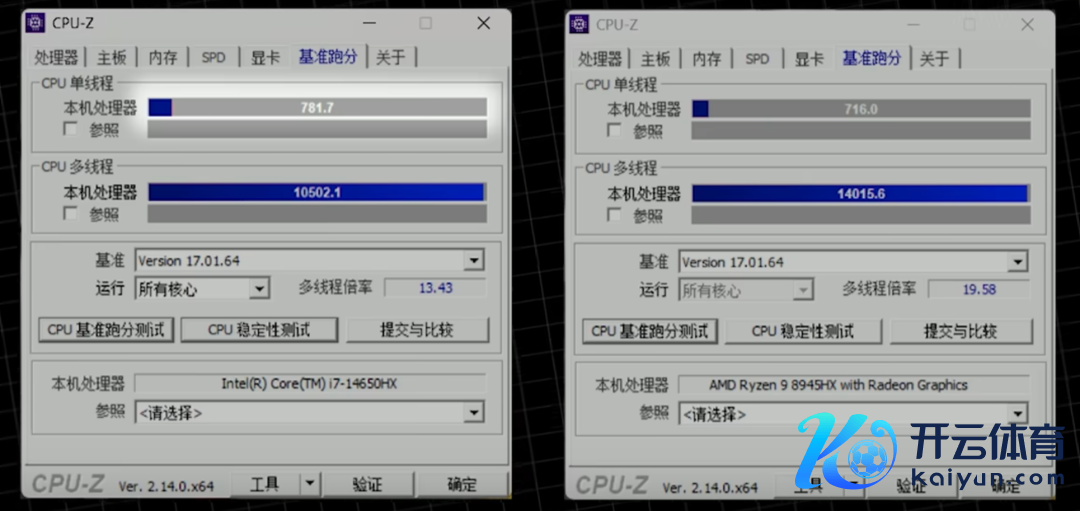Start CPU 基准跑分测试 in the left window

(x=108, y=329)
